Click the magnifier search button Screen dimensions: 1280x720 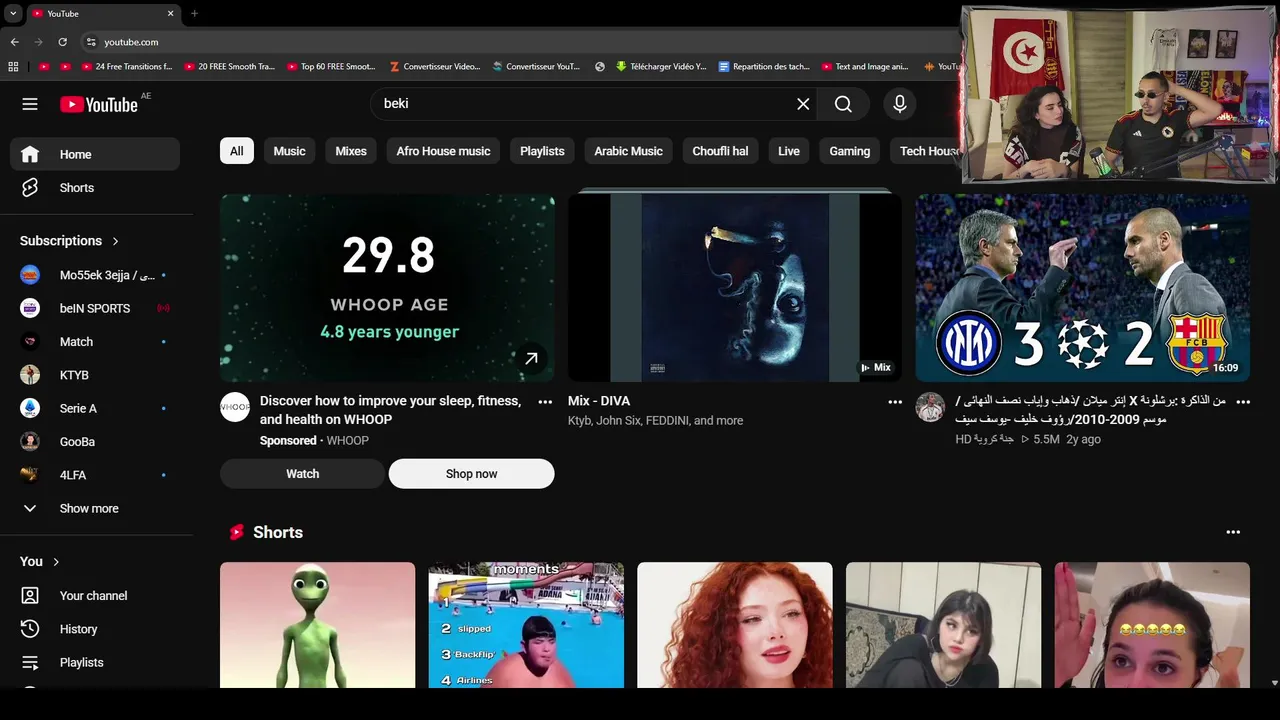pyautogui.click(x=843, y=104)
